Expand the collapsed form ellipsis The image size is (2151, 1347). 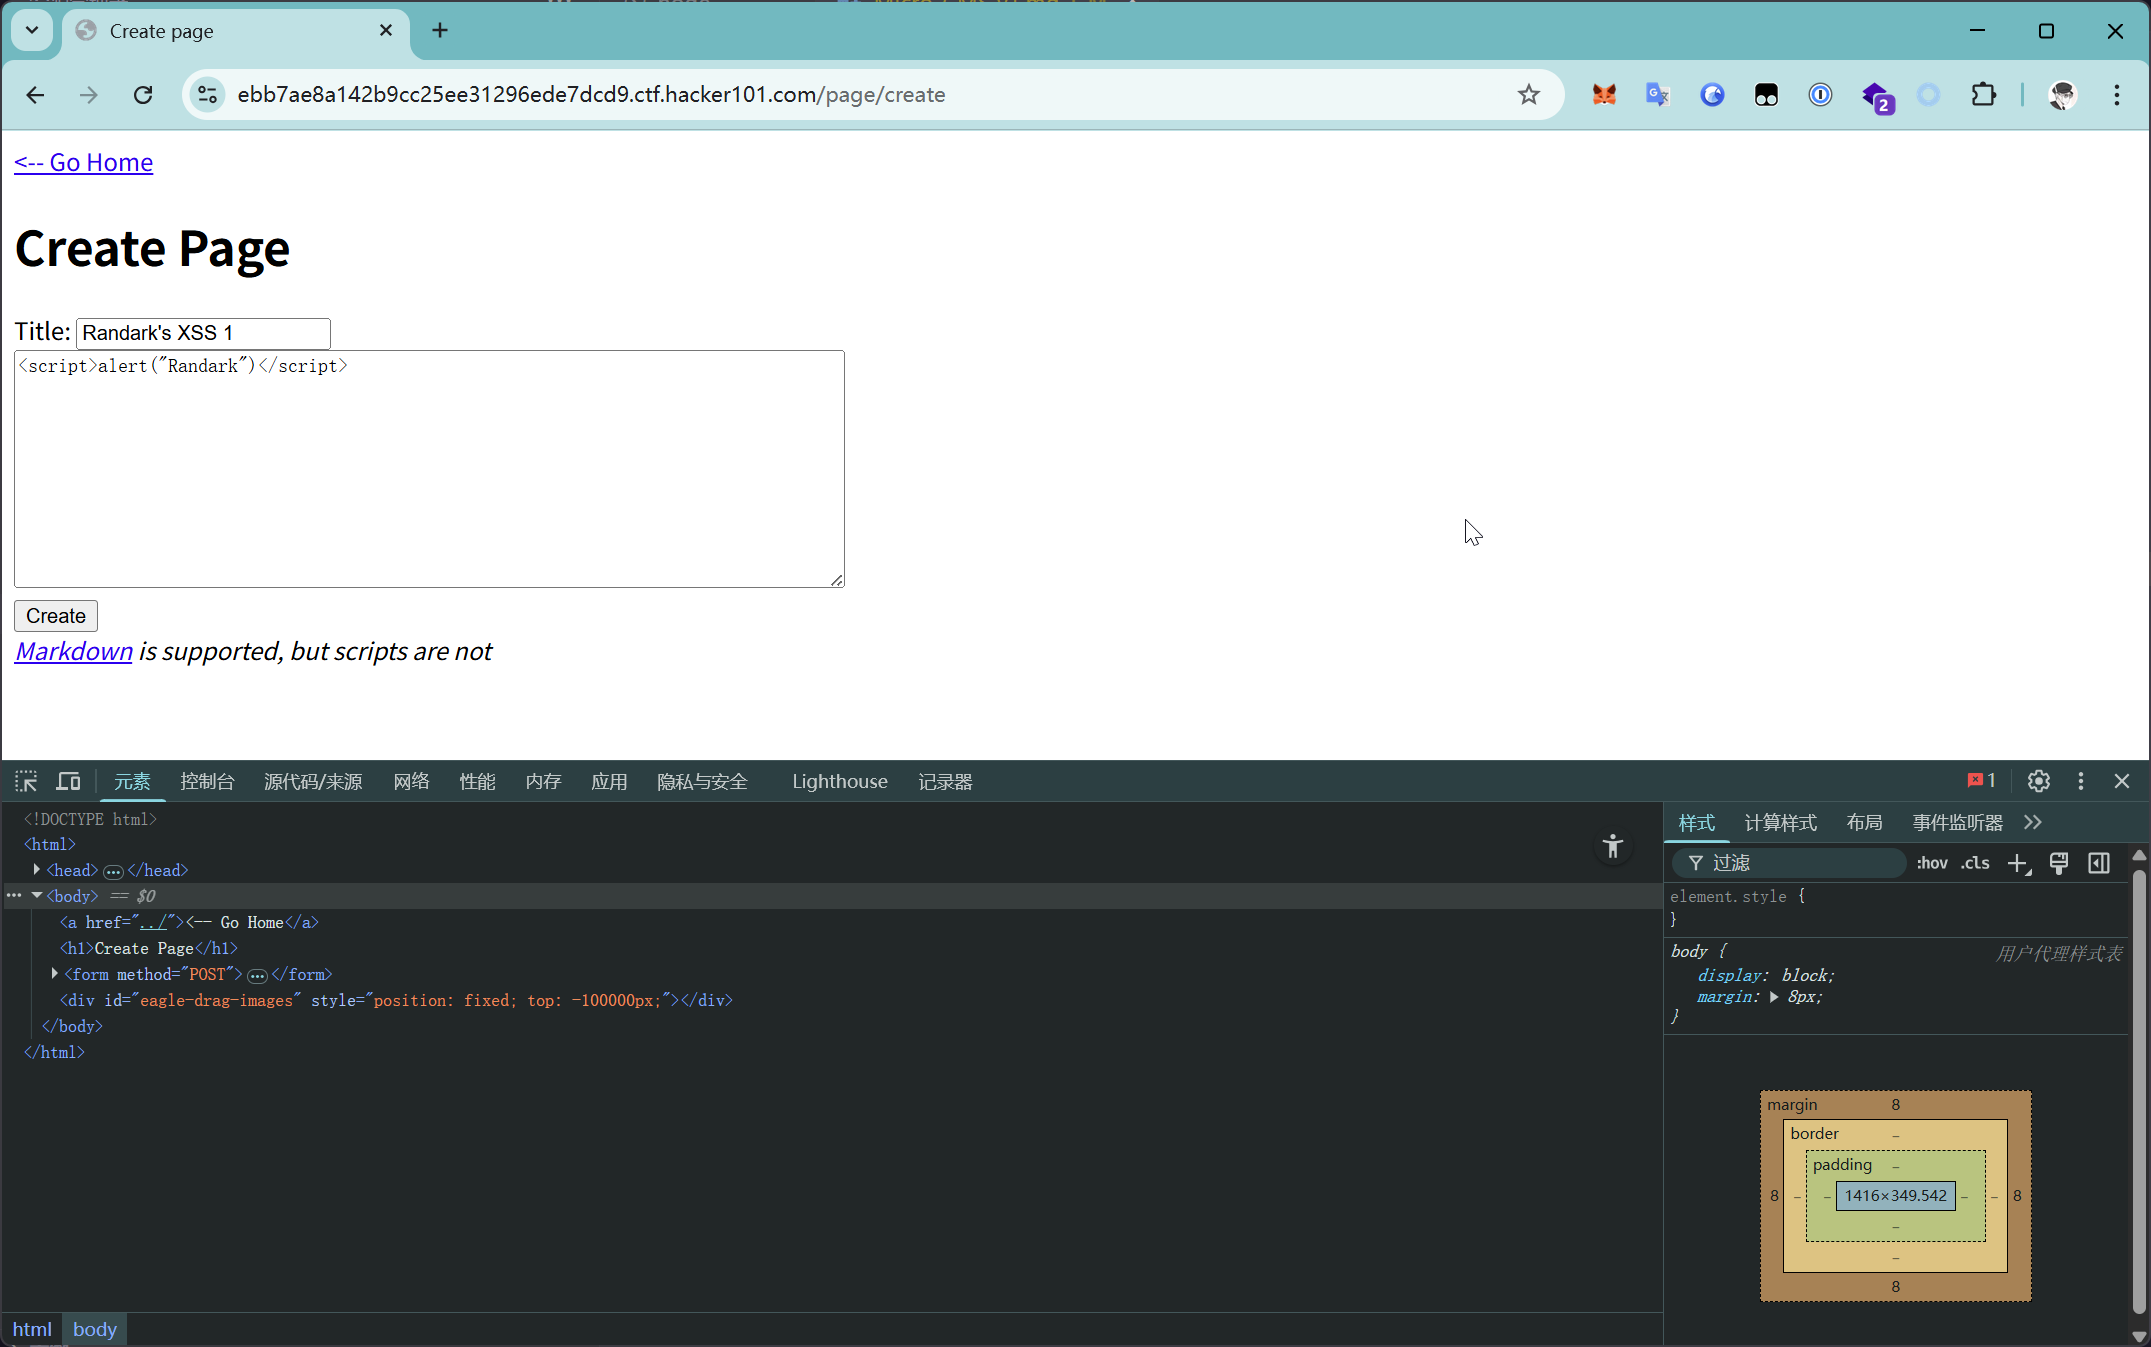pyautogui.click(x=257, y=976)
